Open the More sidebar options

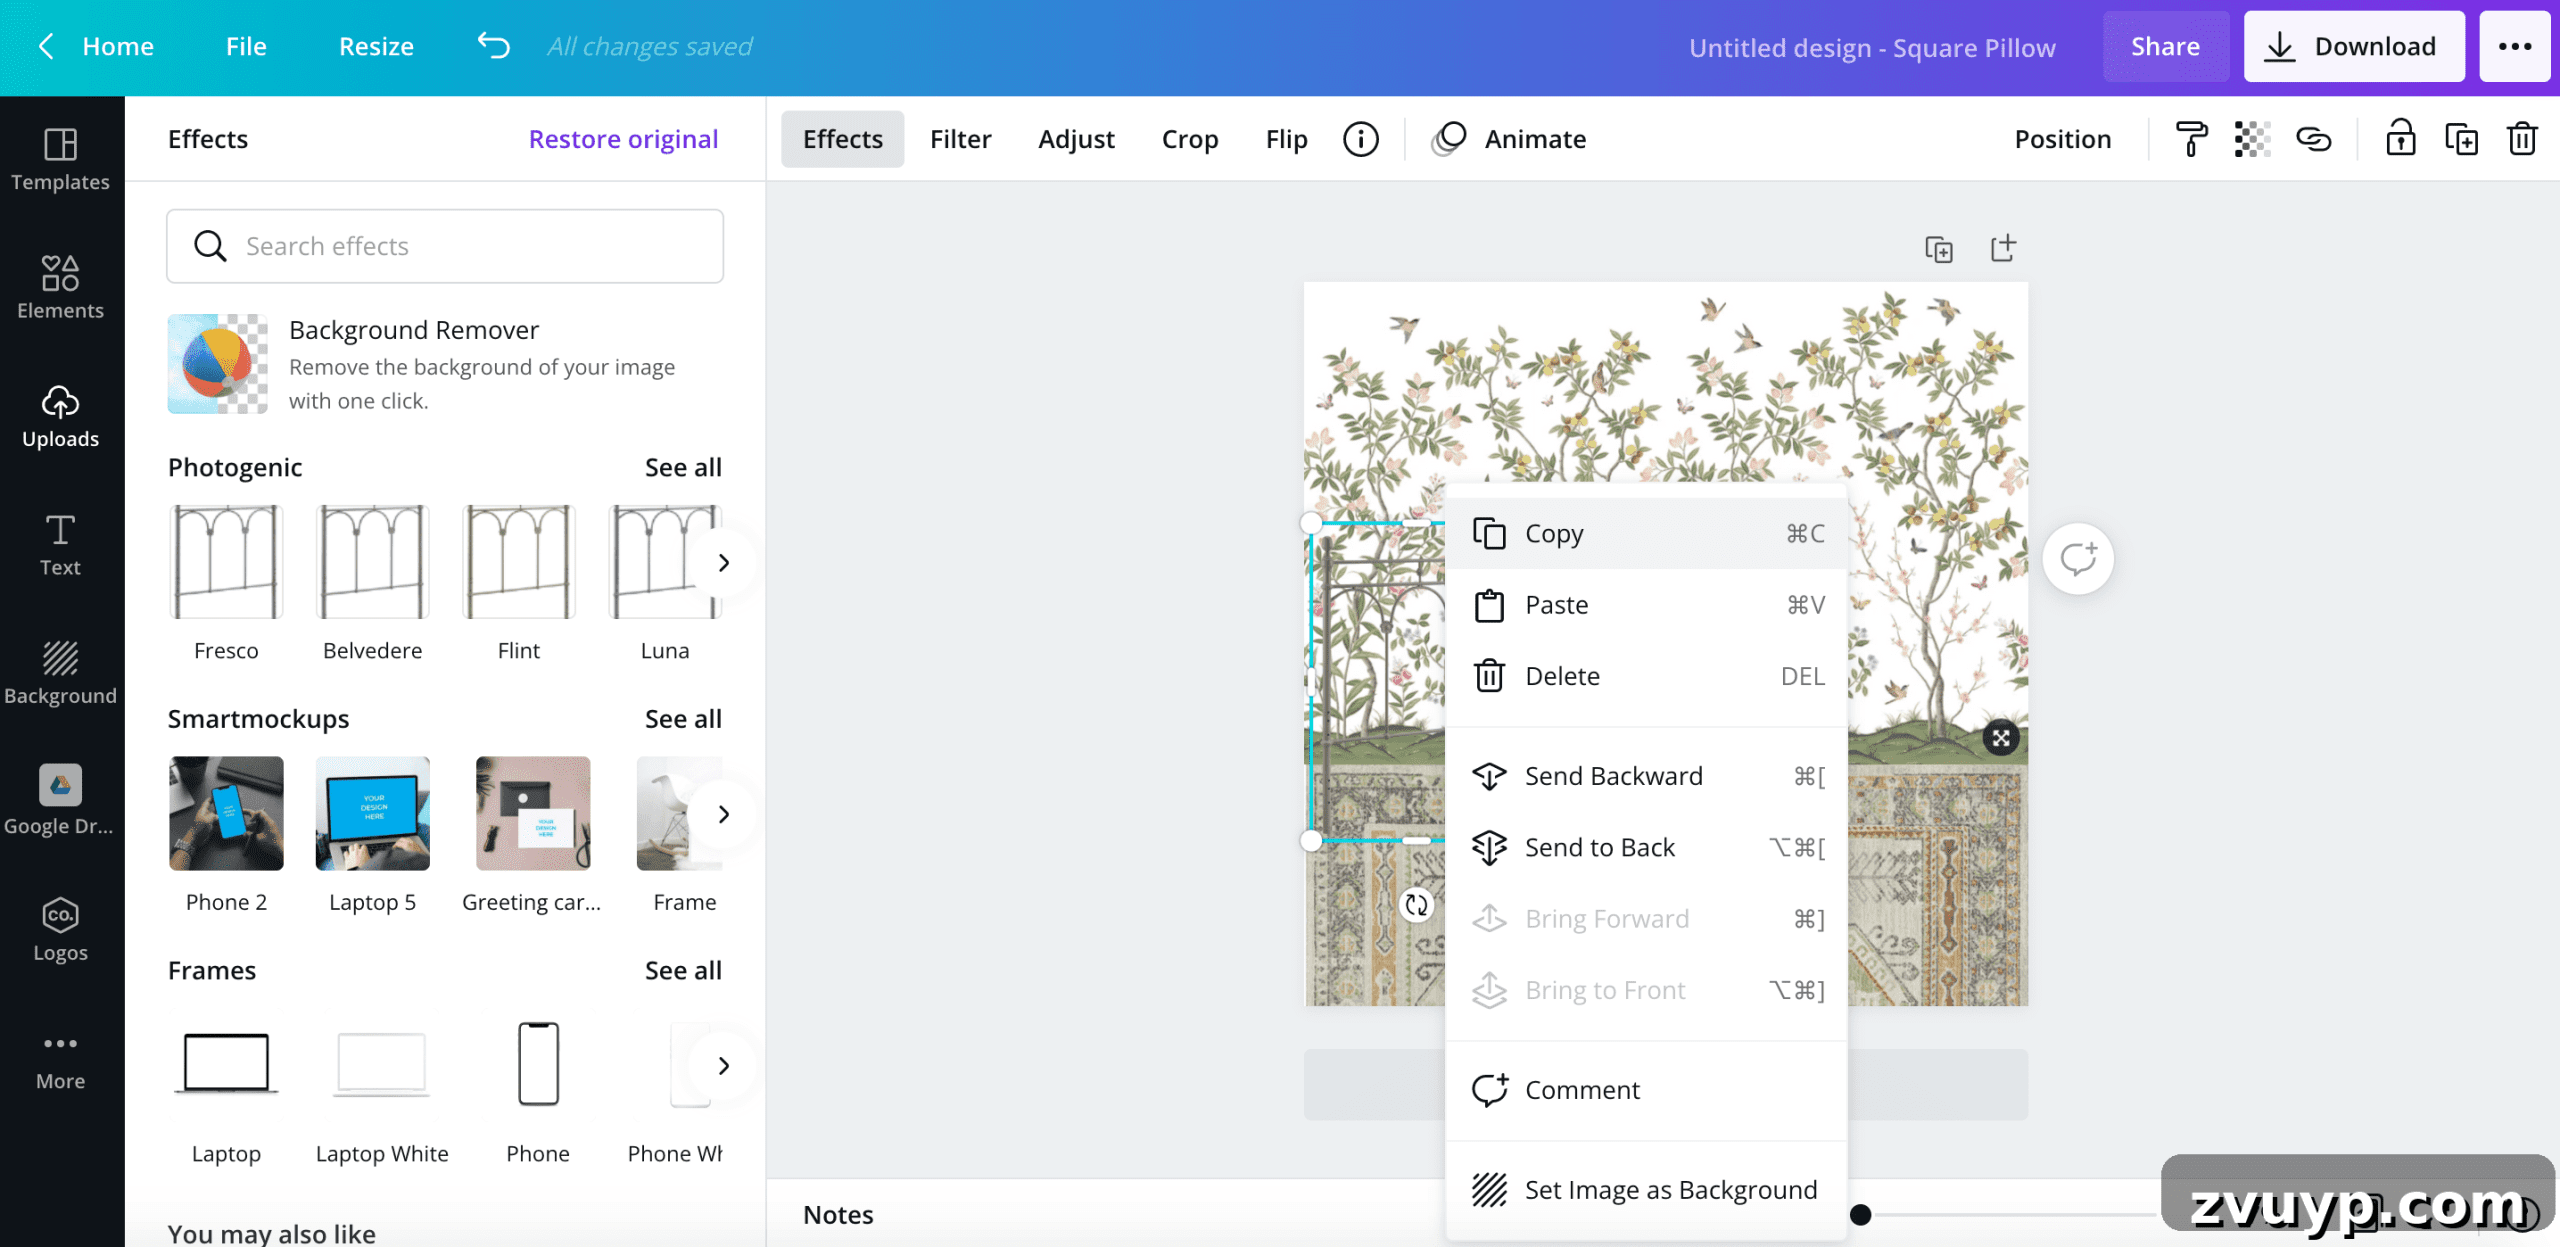click(60, 1060)
